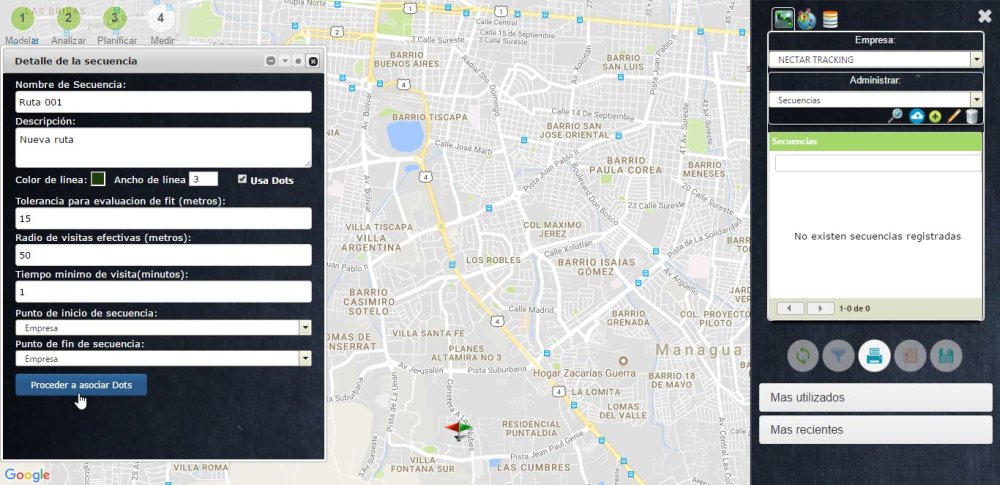Click the Secuencias green list header

[876, 142]
